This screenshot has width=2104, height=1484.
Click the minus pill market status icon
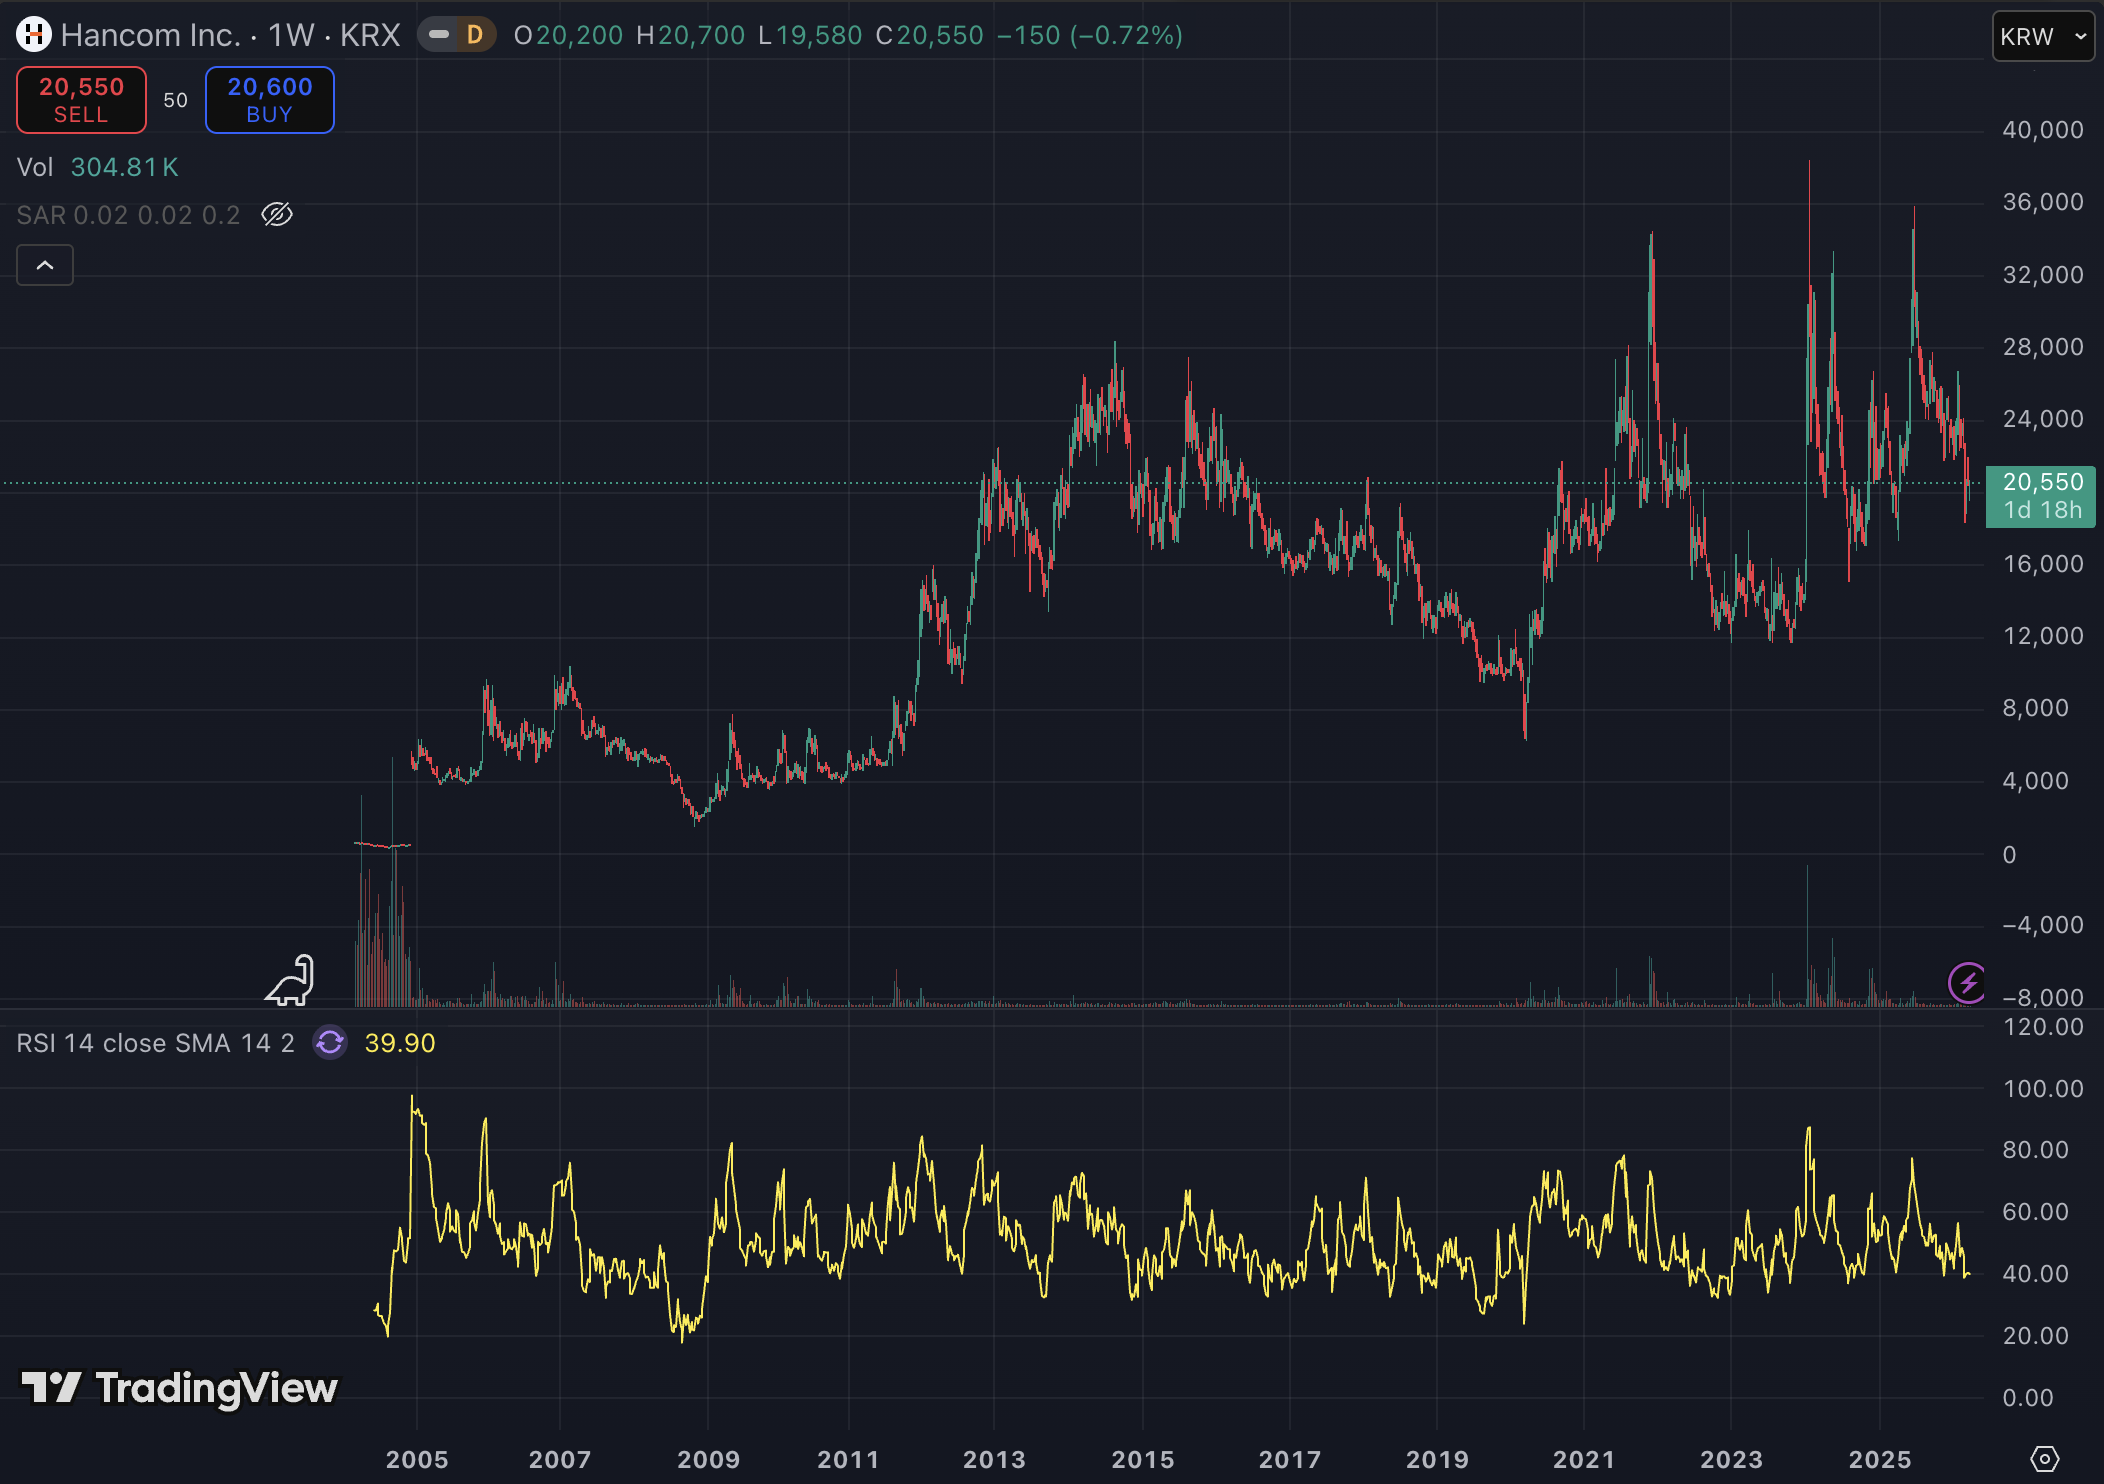point(439,35)
